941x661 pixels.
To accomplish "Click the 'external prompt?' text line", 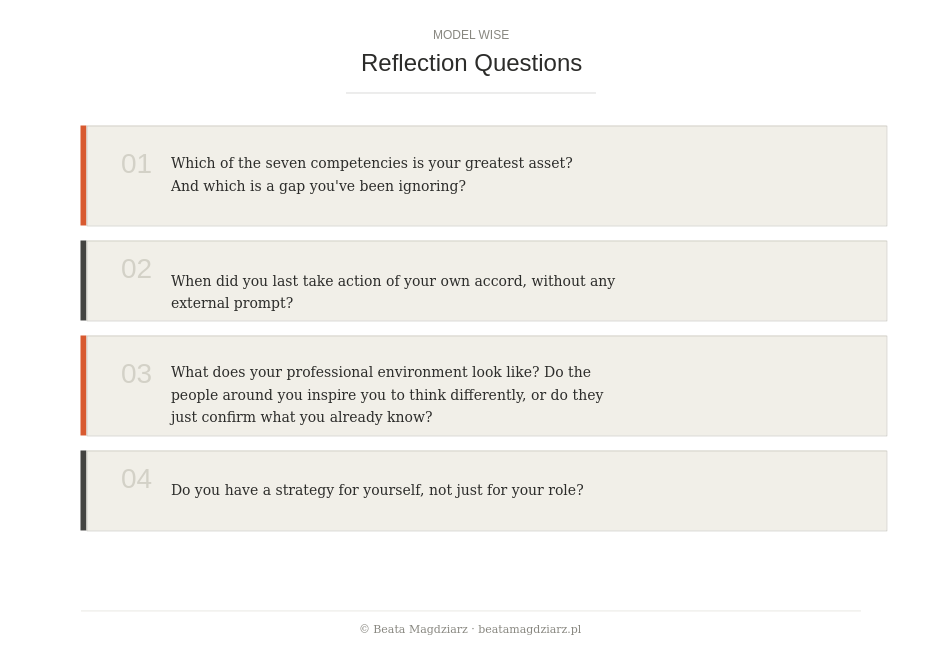I will tap(232, 303).
